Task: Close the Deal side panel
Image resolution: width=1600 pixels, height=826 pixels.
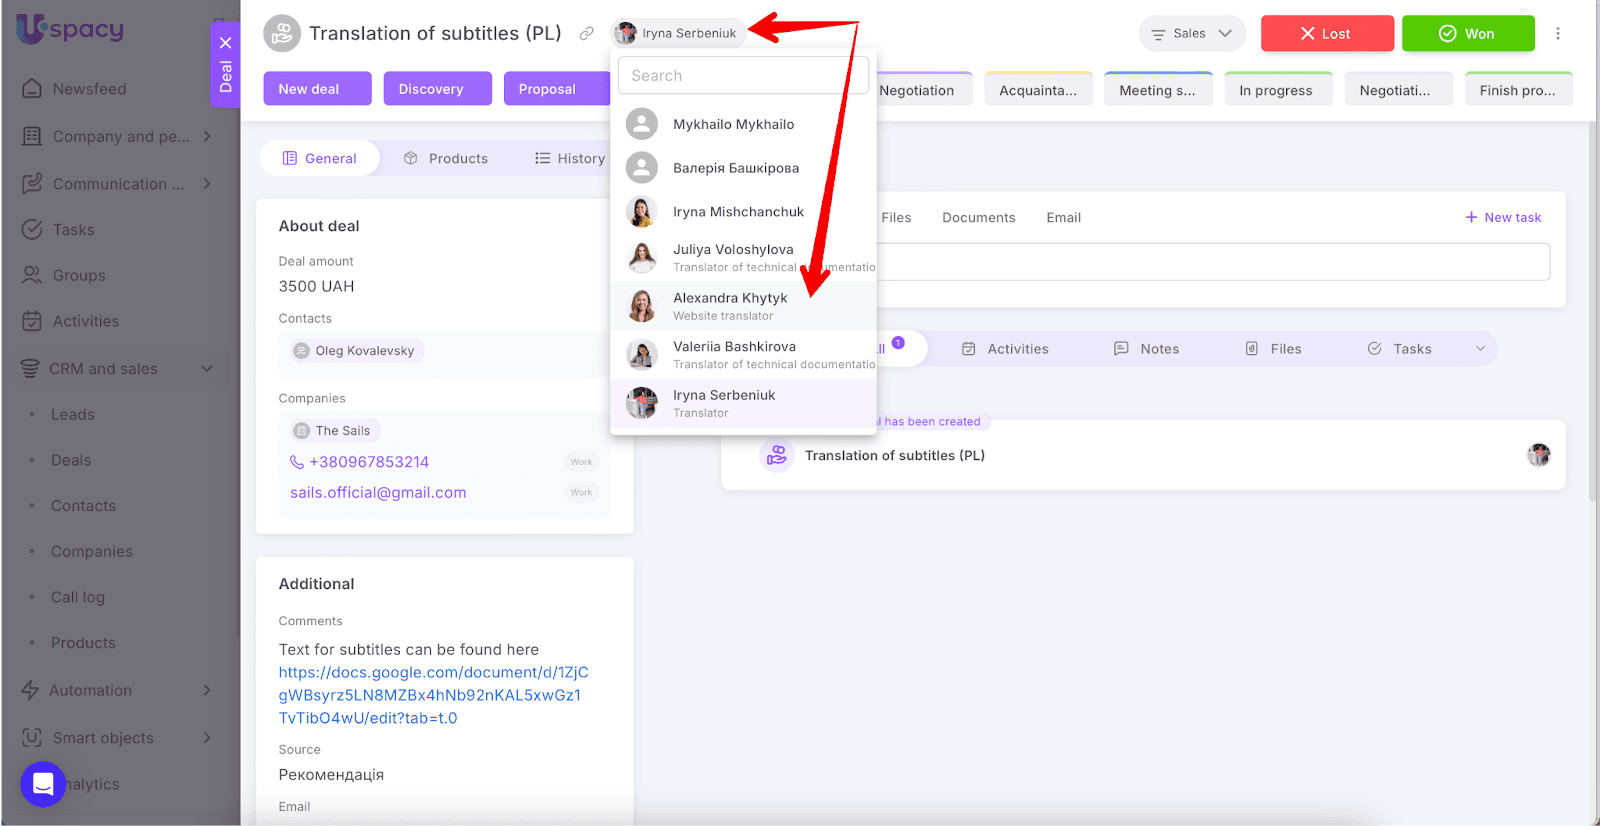Action: click(x=225, y=43)
